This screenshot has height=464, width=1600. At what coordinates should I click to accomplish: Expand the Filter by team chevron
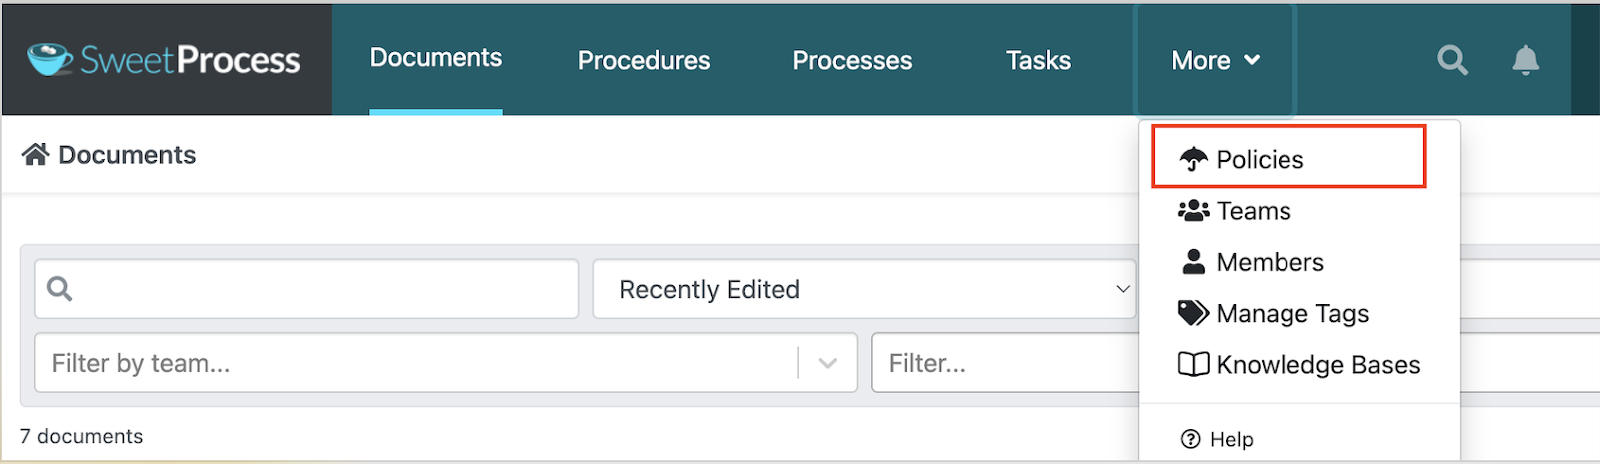pos(827,363)
